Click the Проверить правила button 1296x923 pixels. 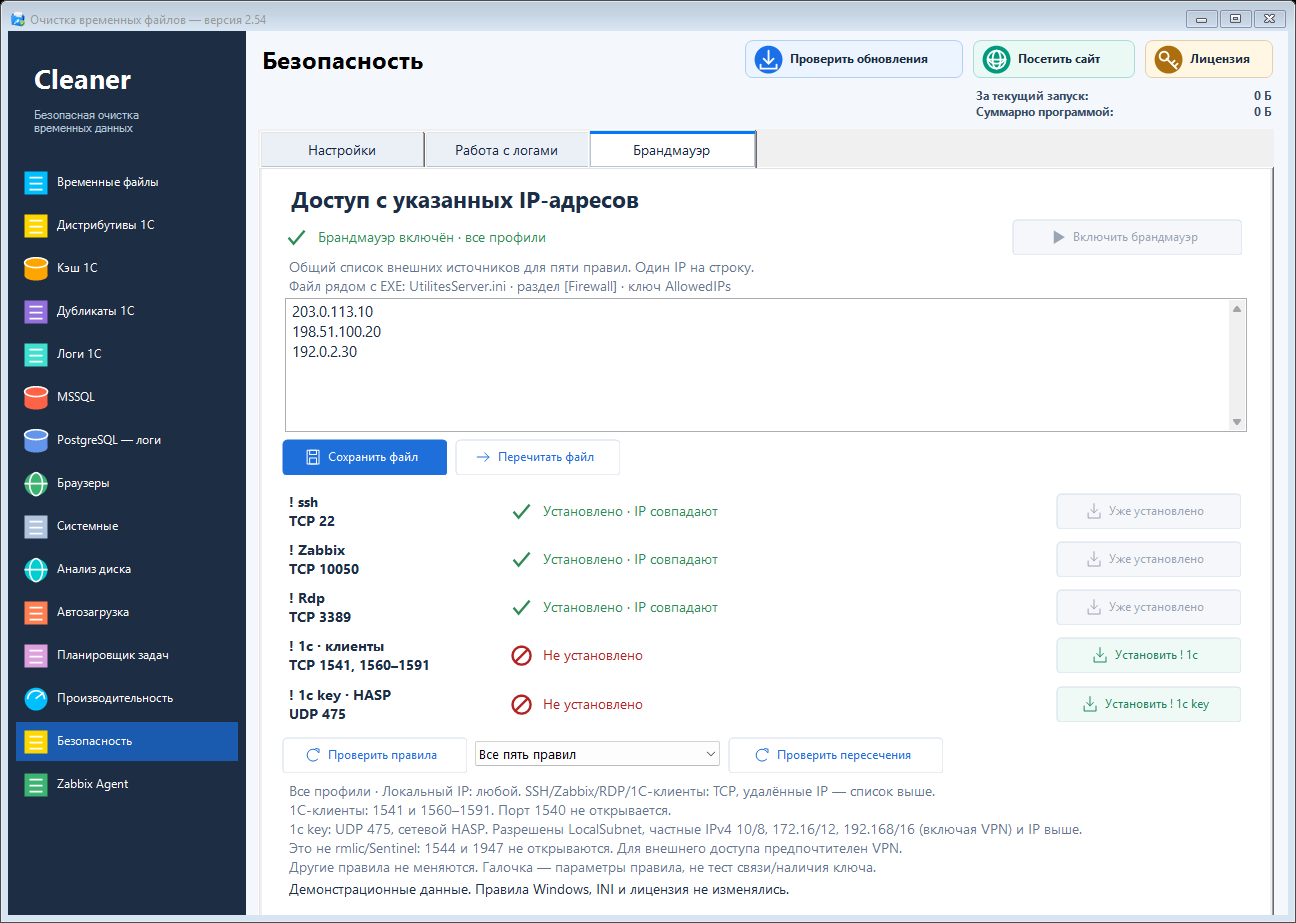(374, 756)
